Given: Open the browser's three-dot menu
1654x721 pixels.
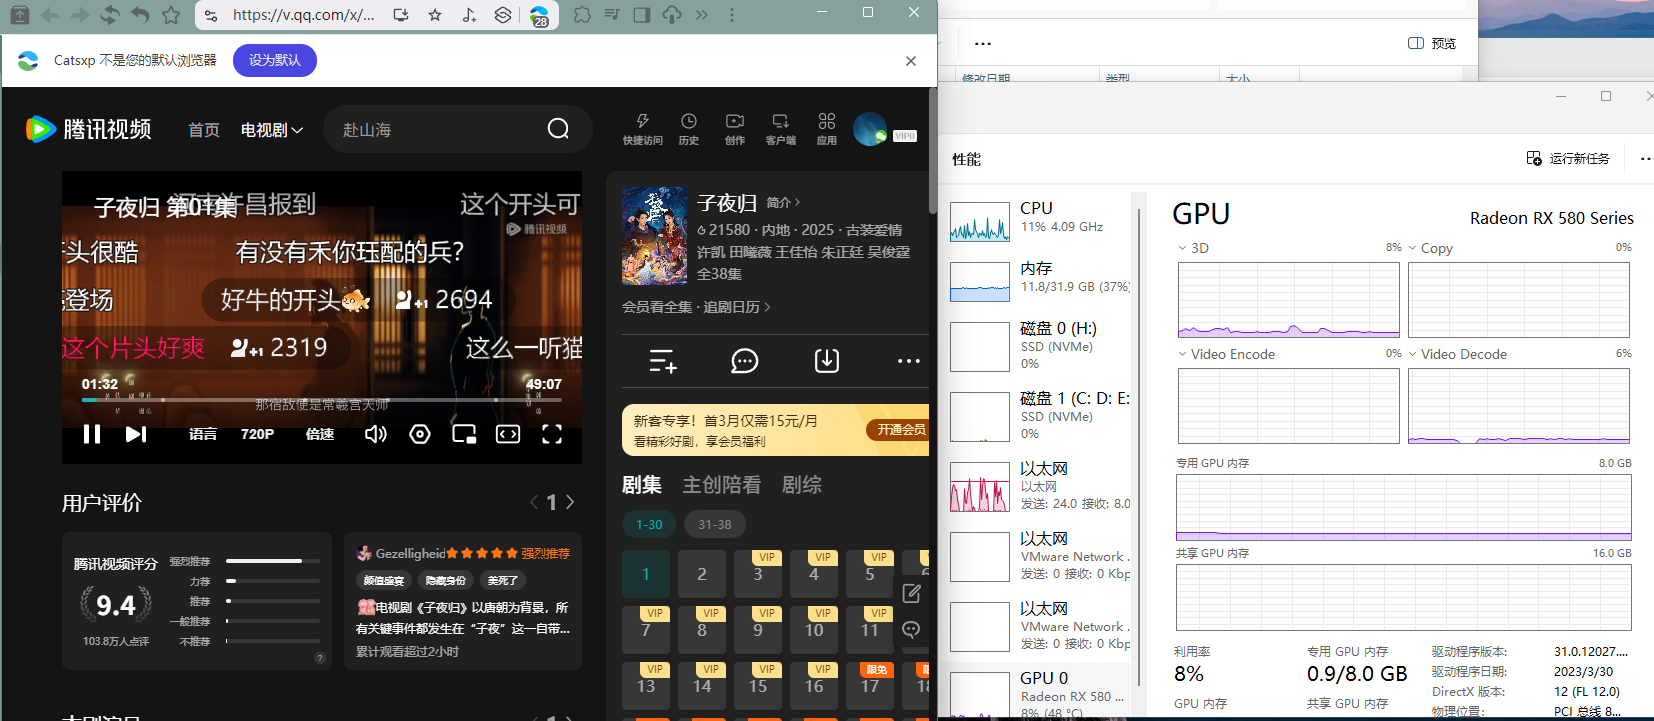Looking at the screenshot, I should tap(732, 15).
